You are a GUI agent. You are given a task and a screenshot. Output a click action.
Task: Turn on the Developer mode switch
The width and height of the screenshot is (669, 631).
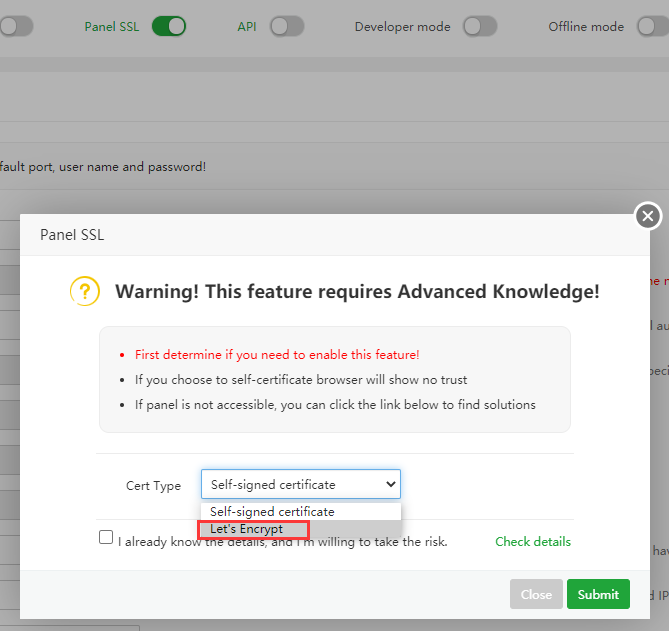(480, 27)
